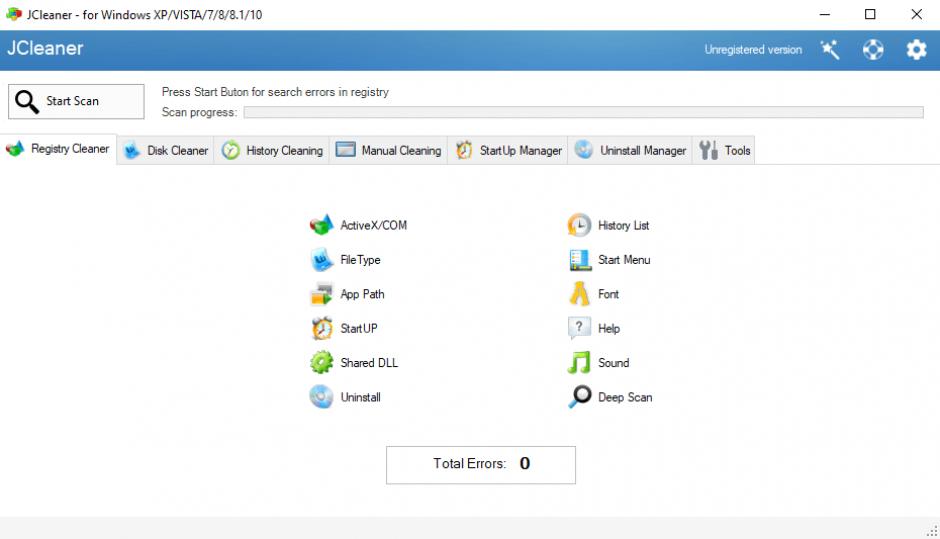Select the Font label
The height and width of the screenshot is (539, 940).
click(x=608, y=294)
